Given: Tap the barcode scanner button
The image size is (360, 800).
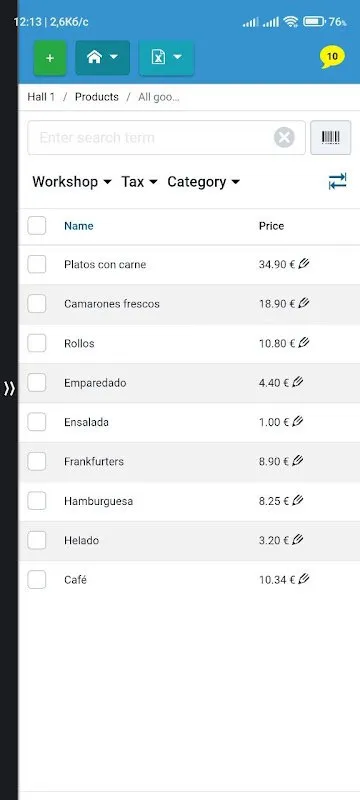Looking at the screenshot, I should pyautogui.click(x=330, y=137).
